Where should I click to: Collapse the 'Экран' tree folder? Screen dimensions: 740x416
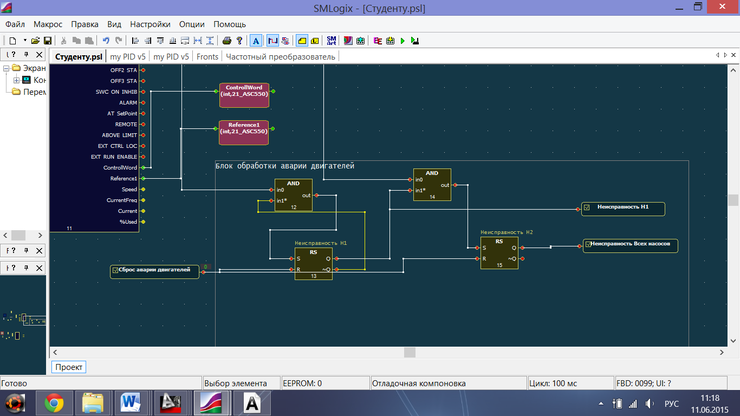[6, 69]
